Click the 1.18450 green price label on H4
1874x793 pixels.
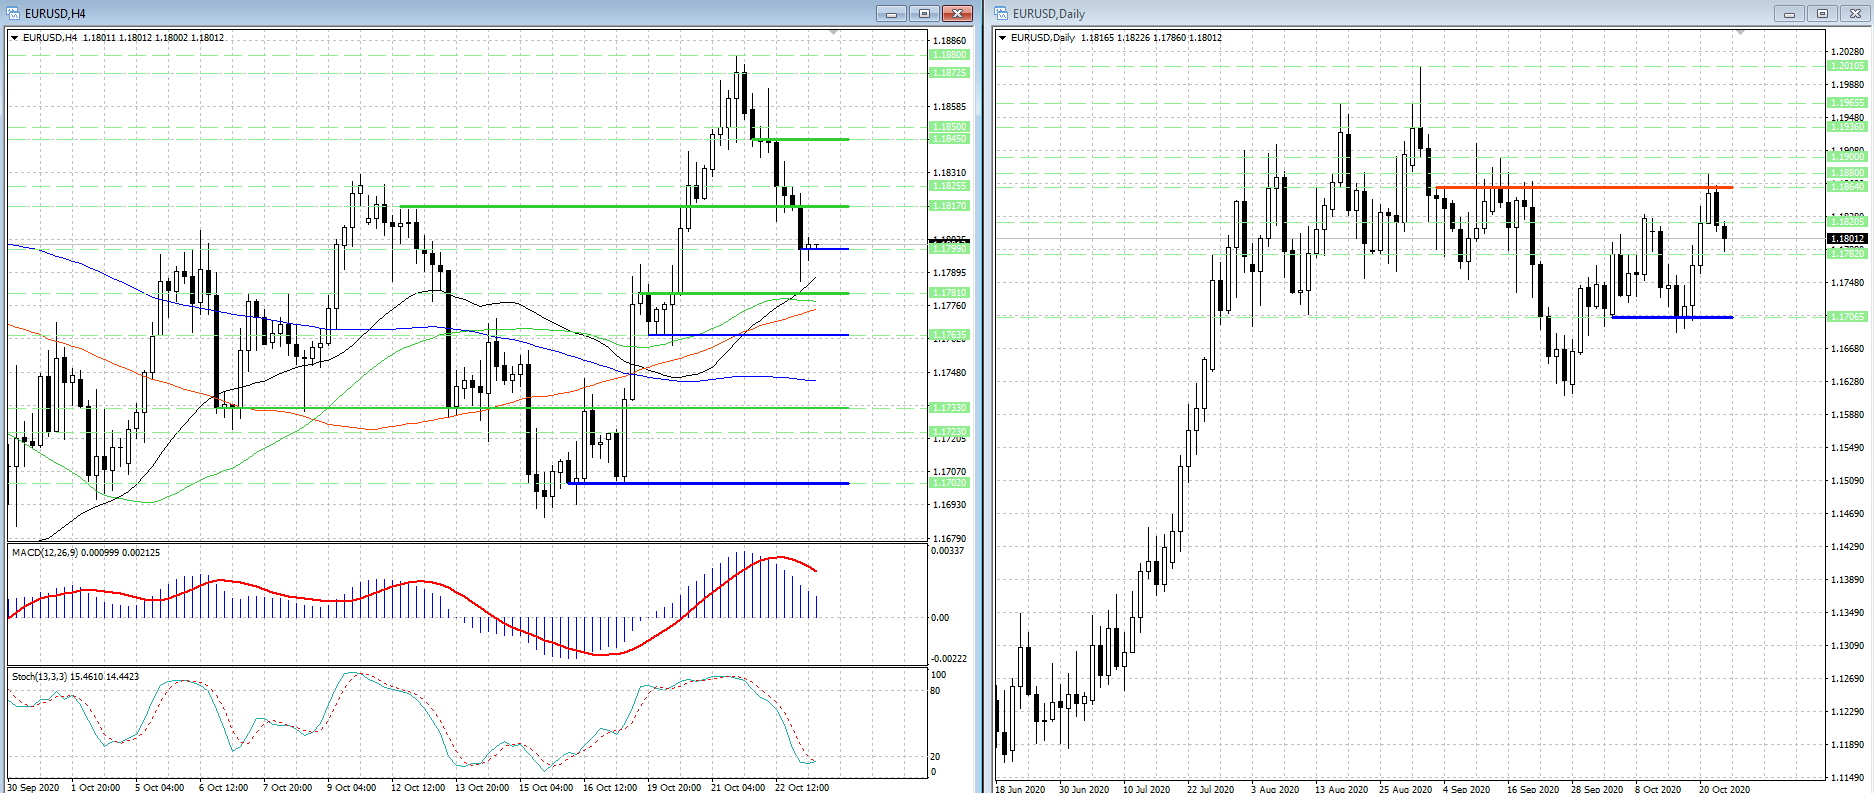pos(949,139)
